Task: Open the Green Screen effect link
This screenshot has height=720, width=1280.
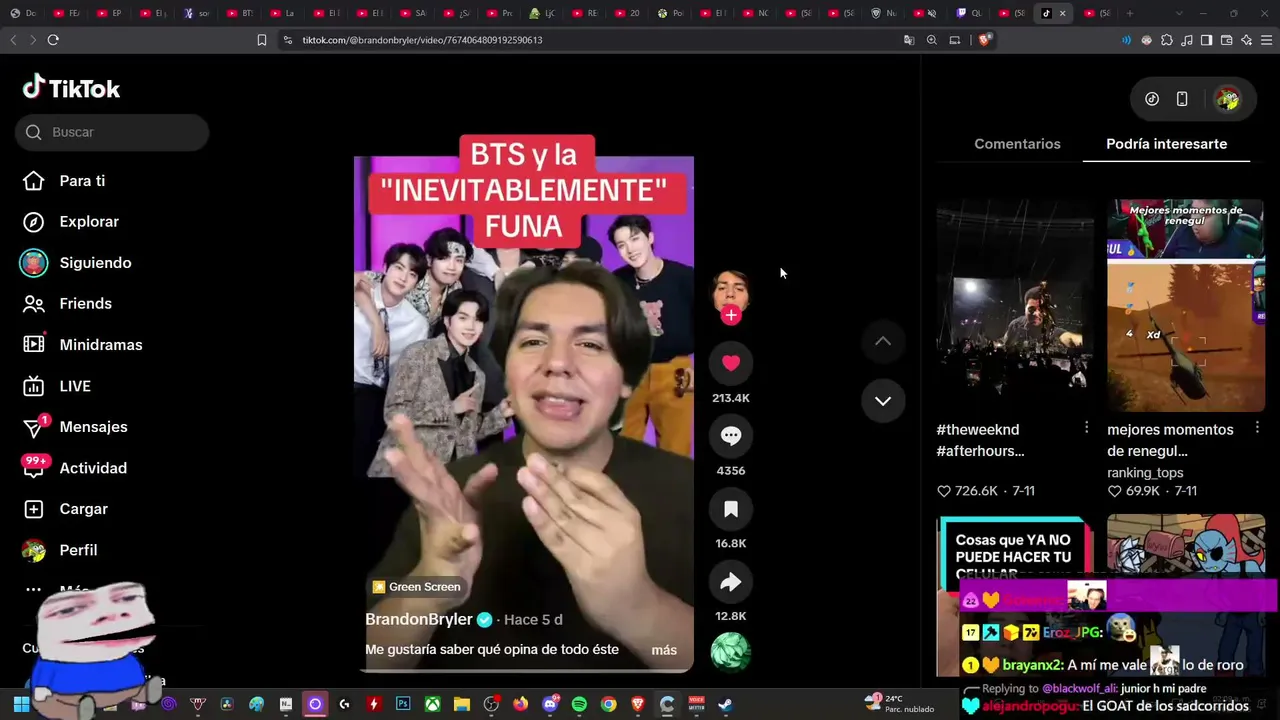Action: pyautogui.click(x=416, y=587)
